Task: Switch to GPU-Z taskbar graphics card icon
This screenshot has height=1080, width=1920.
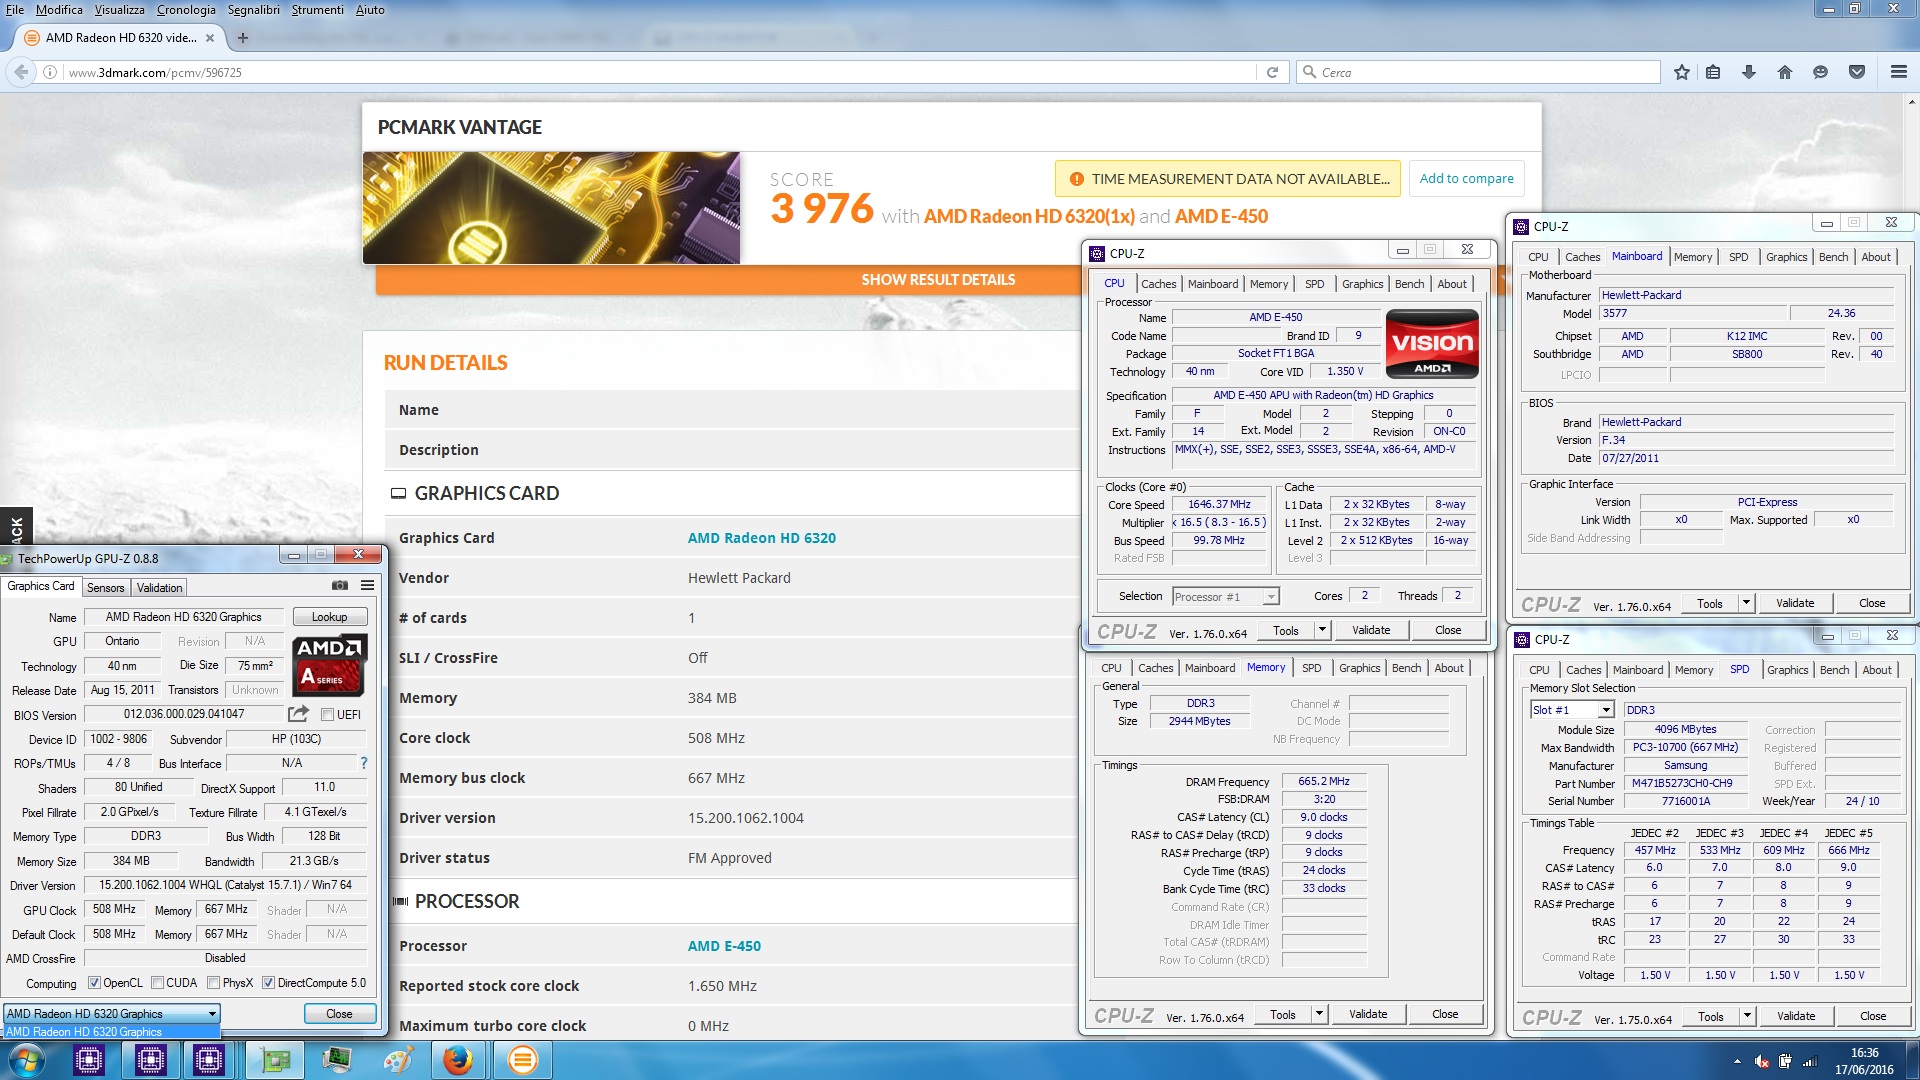Action: (276, 1060)
